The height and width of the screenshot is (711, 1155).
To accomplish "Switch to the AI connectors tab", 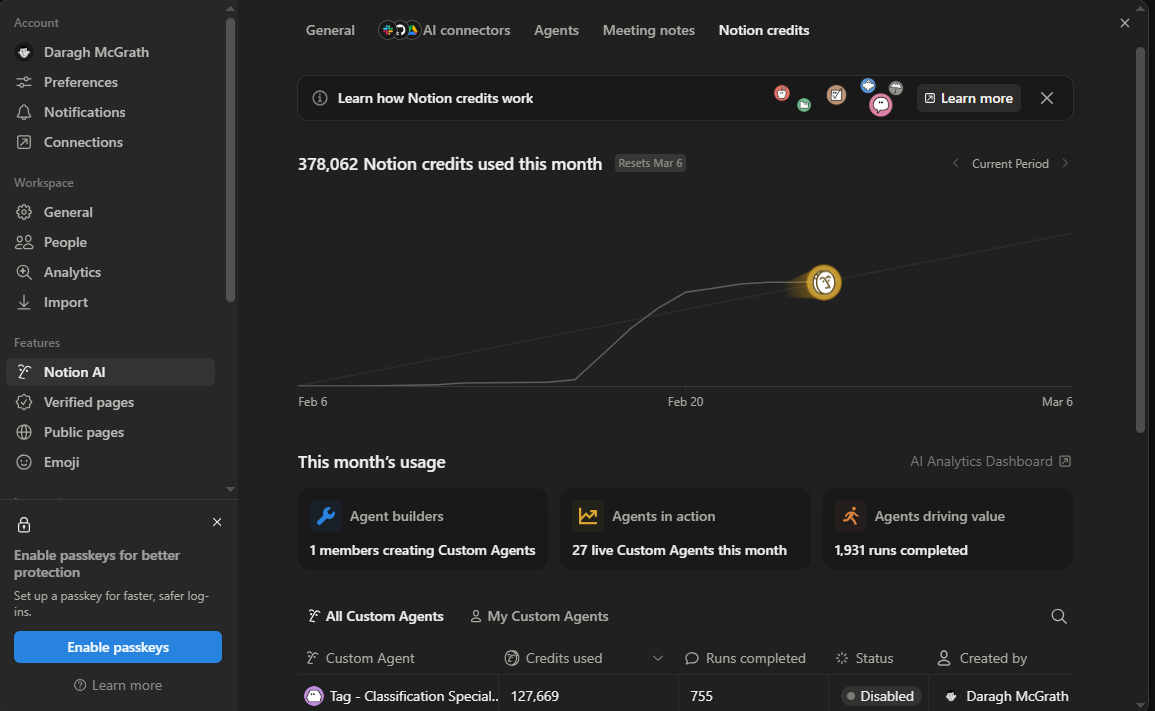I will (x=444, y=30).
